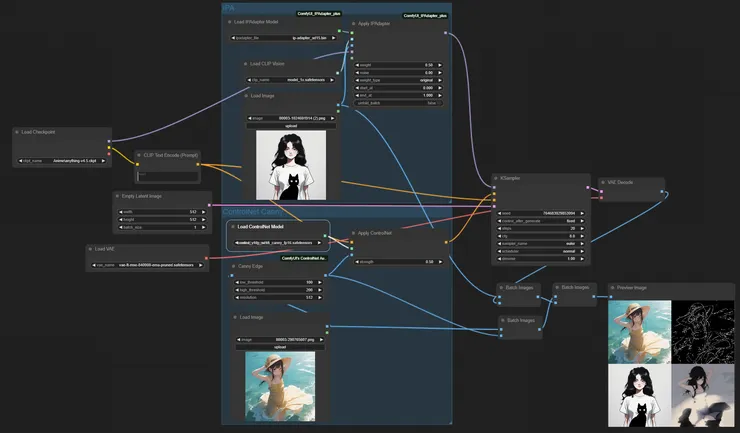Click the VAE Decode node collapse dot
Screen dimensions: 740x433
pos(603,183)
